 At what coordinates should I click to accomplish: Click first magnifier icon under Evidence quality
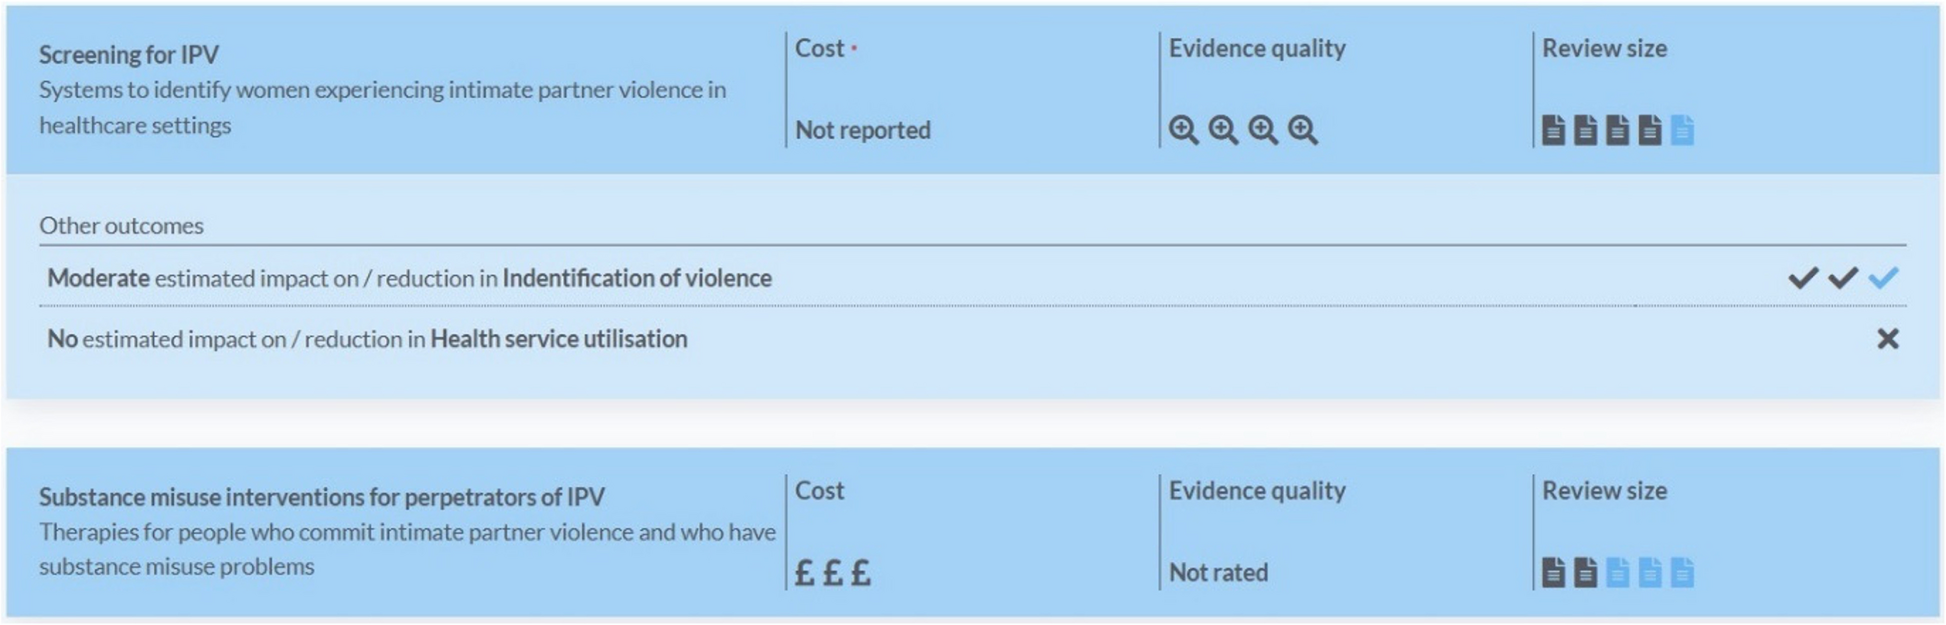tap(1184, 130)
